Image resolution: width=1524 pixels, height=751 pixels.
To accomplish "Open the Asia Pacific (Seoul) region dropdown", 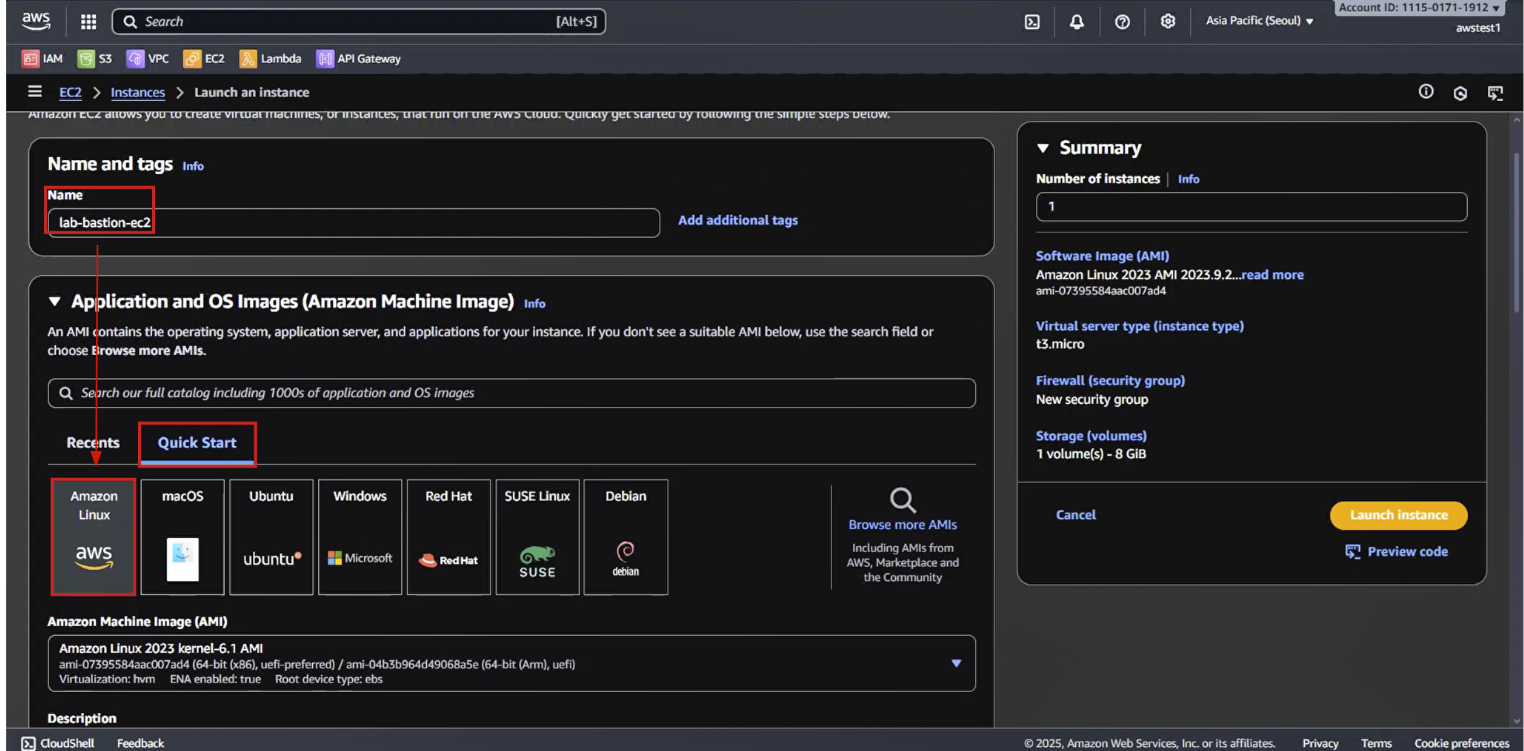I will pos(1259,21).
